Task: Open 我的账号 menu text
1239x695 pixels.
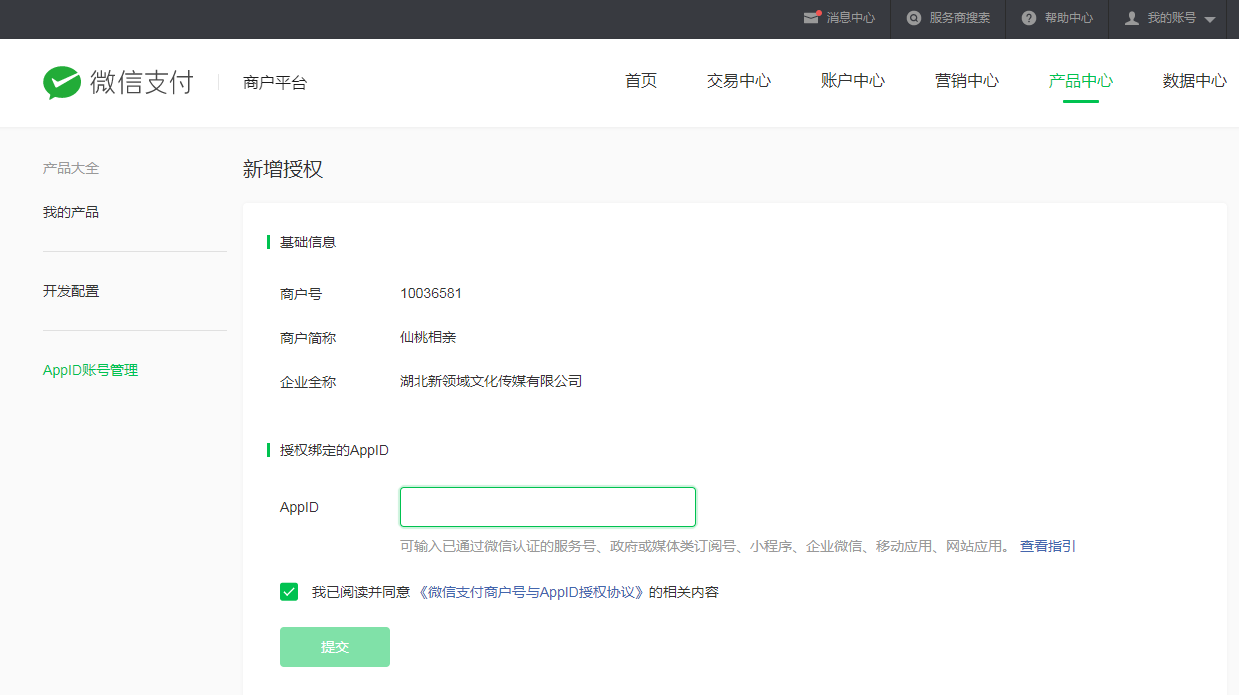Action: click(x=1172, y=18)
